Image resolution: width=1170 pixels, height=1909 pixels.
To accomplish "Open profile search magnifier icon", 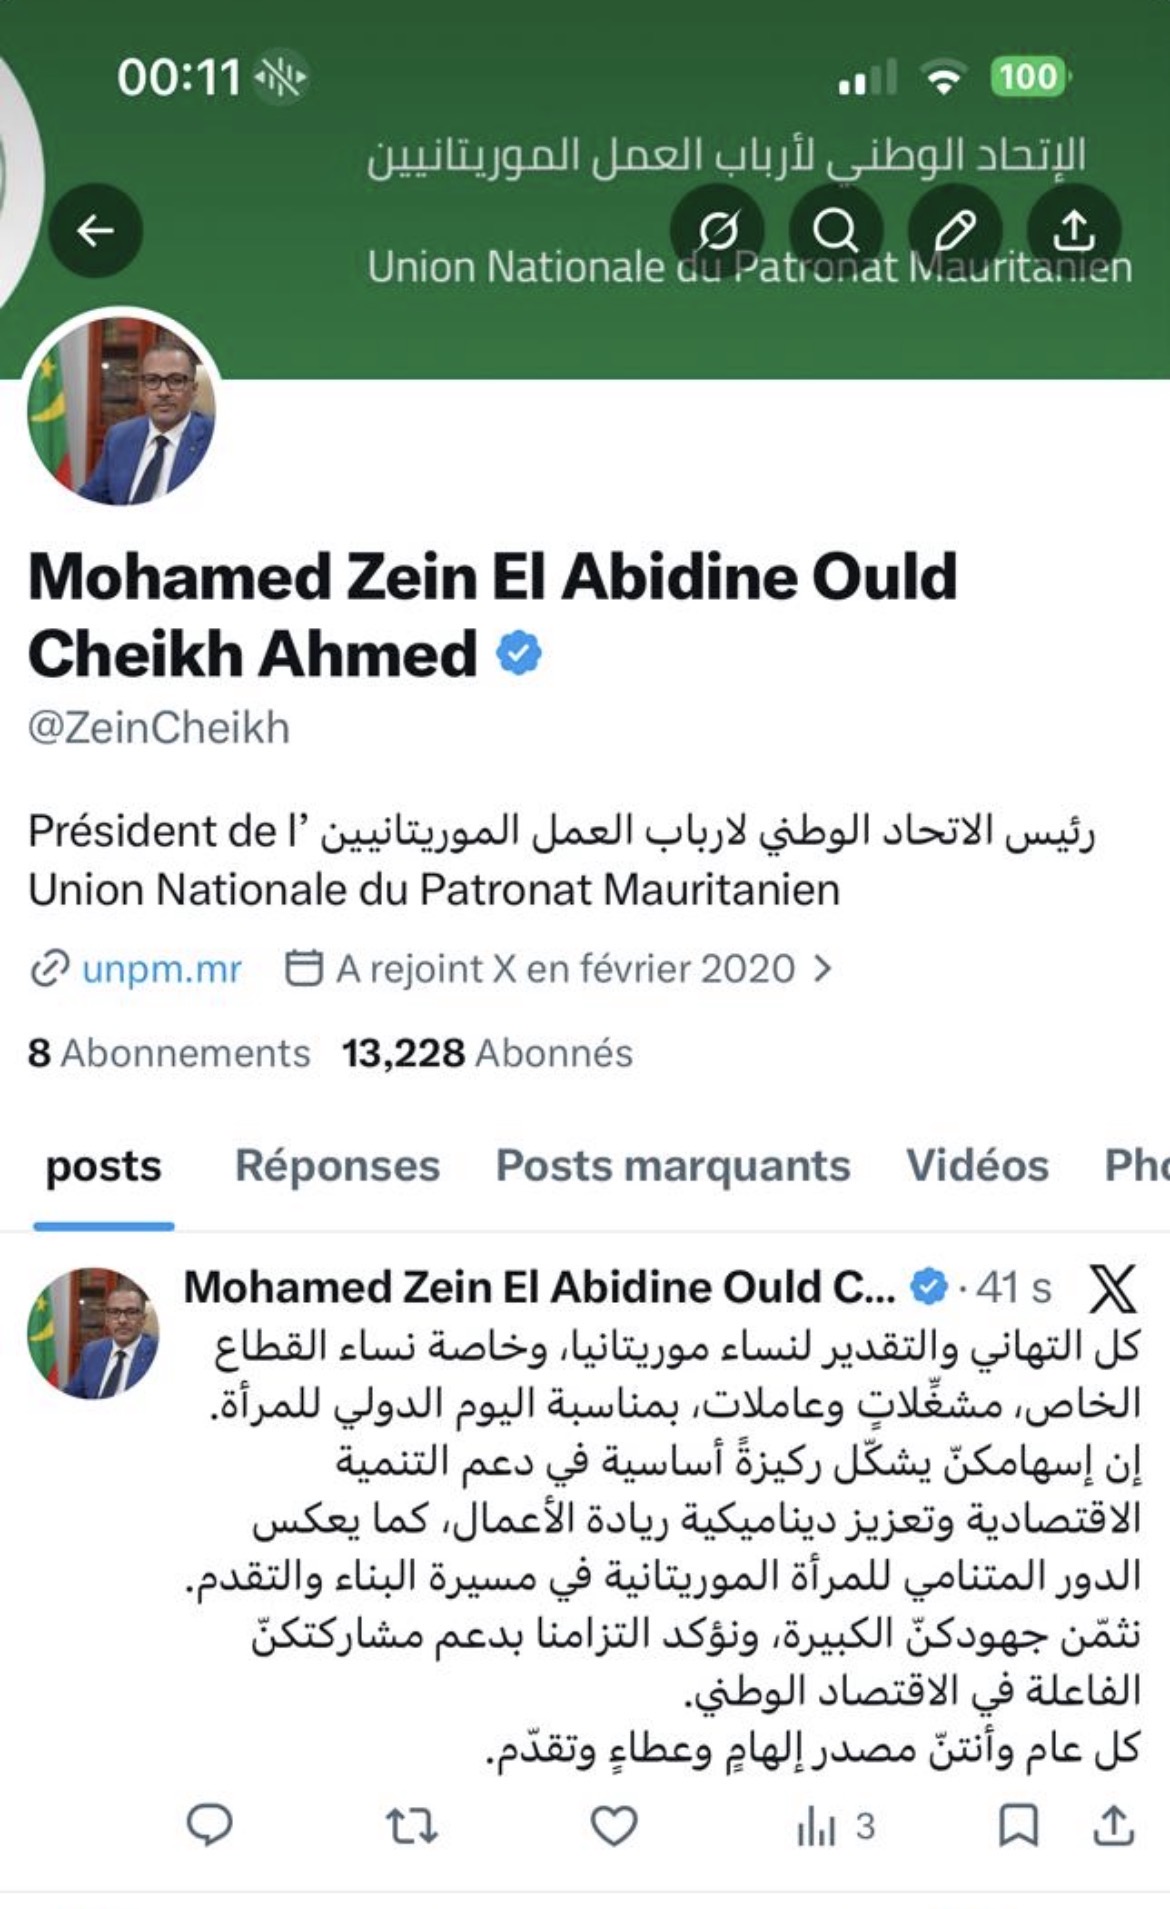I will pyautogui.click(x=836, y=231).
